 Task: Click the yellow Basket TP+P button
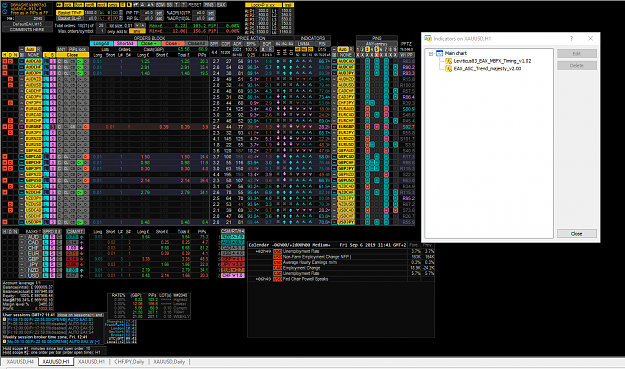point(70,13)
